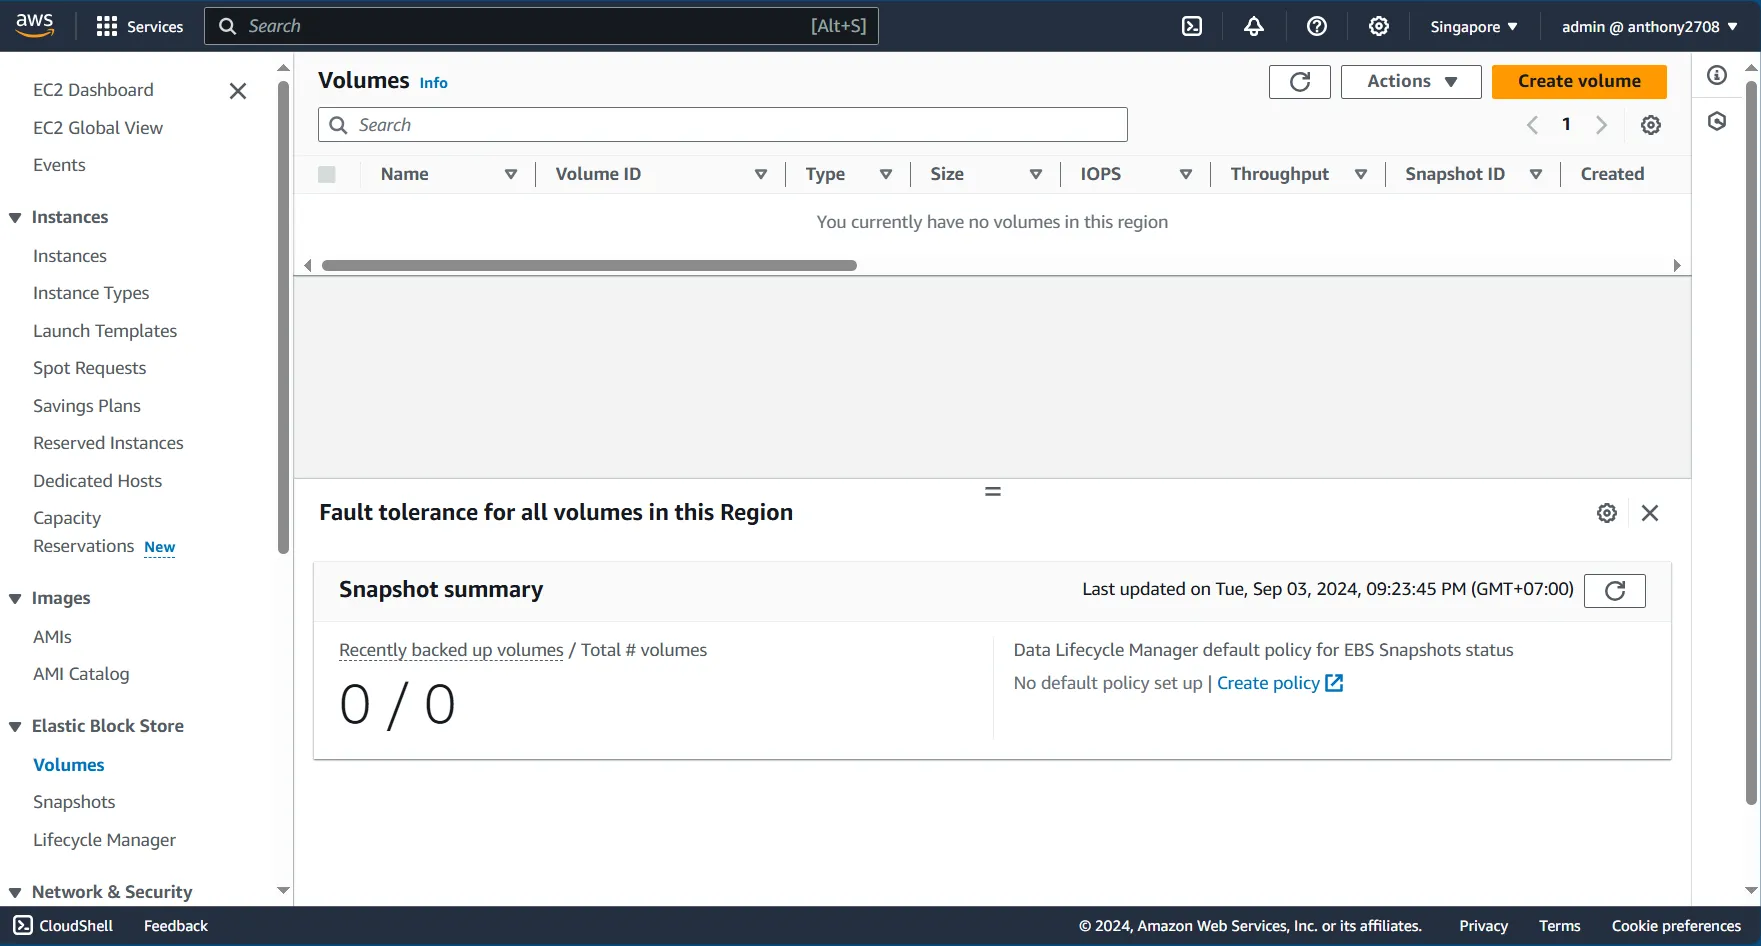
Task: Collapse the Images sidebar section
Action: click(x=15, y=599)
